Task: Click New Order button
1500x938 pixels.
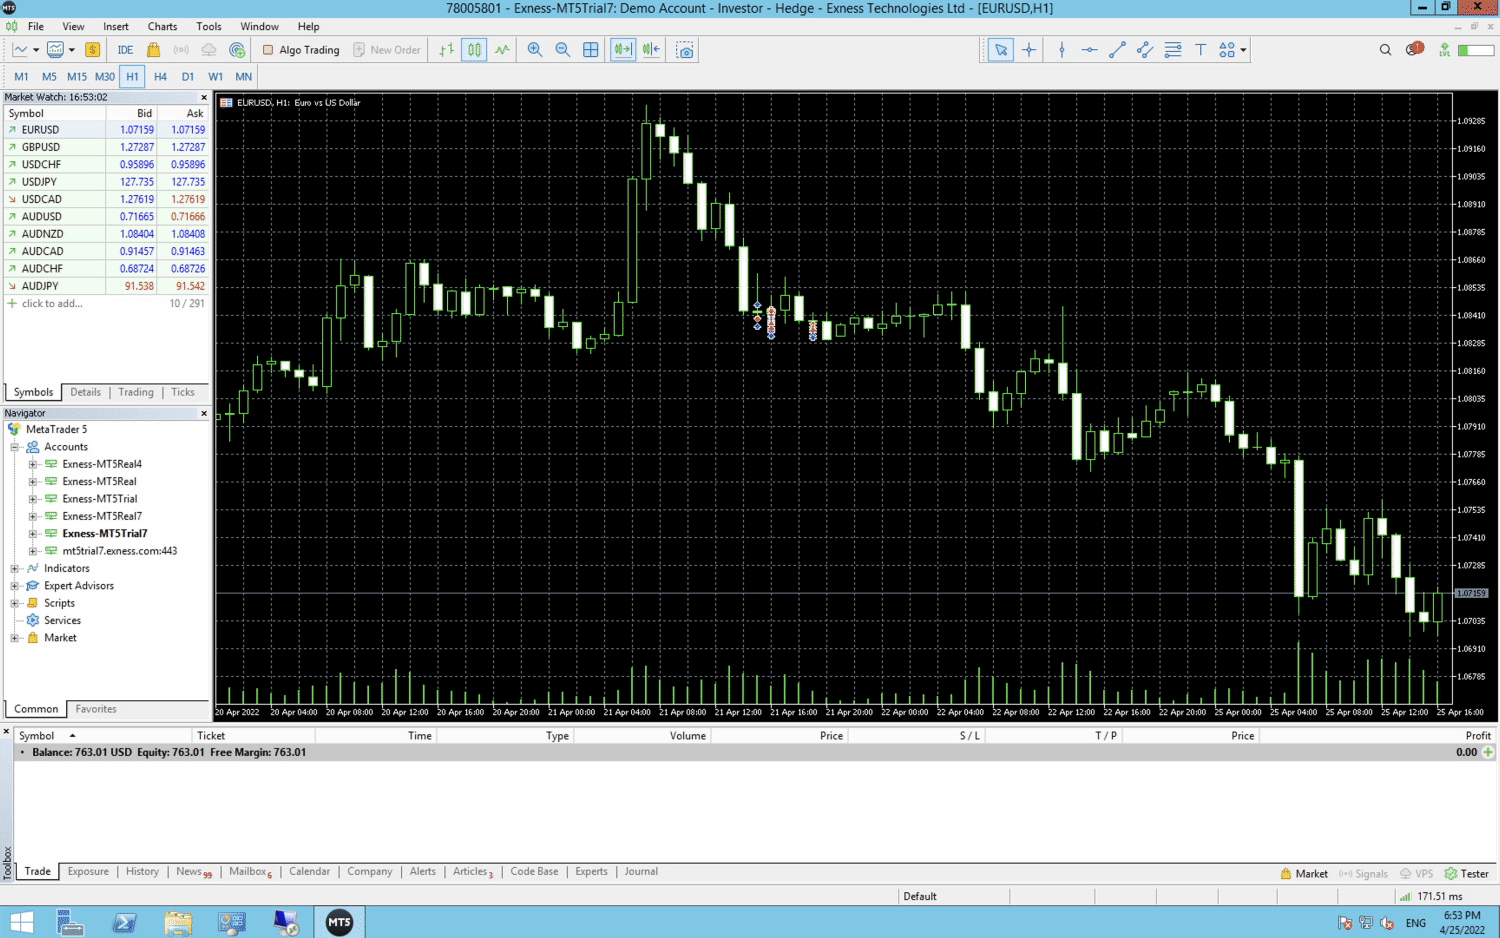Action: point(387,50)
